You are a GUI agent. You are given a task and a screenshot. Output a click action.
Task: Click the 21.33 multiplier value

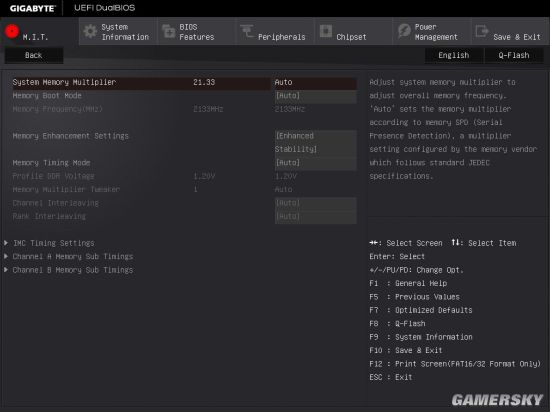coord(204,82)
